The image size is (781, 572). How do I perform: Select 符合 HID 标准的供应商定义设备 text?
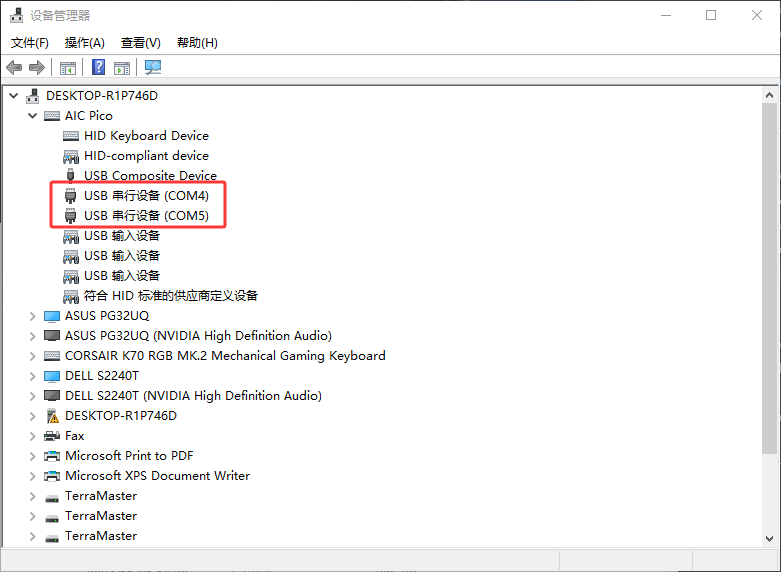pyautogui.click(x=171, y=295)
